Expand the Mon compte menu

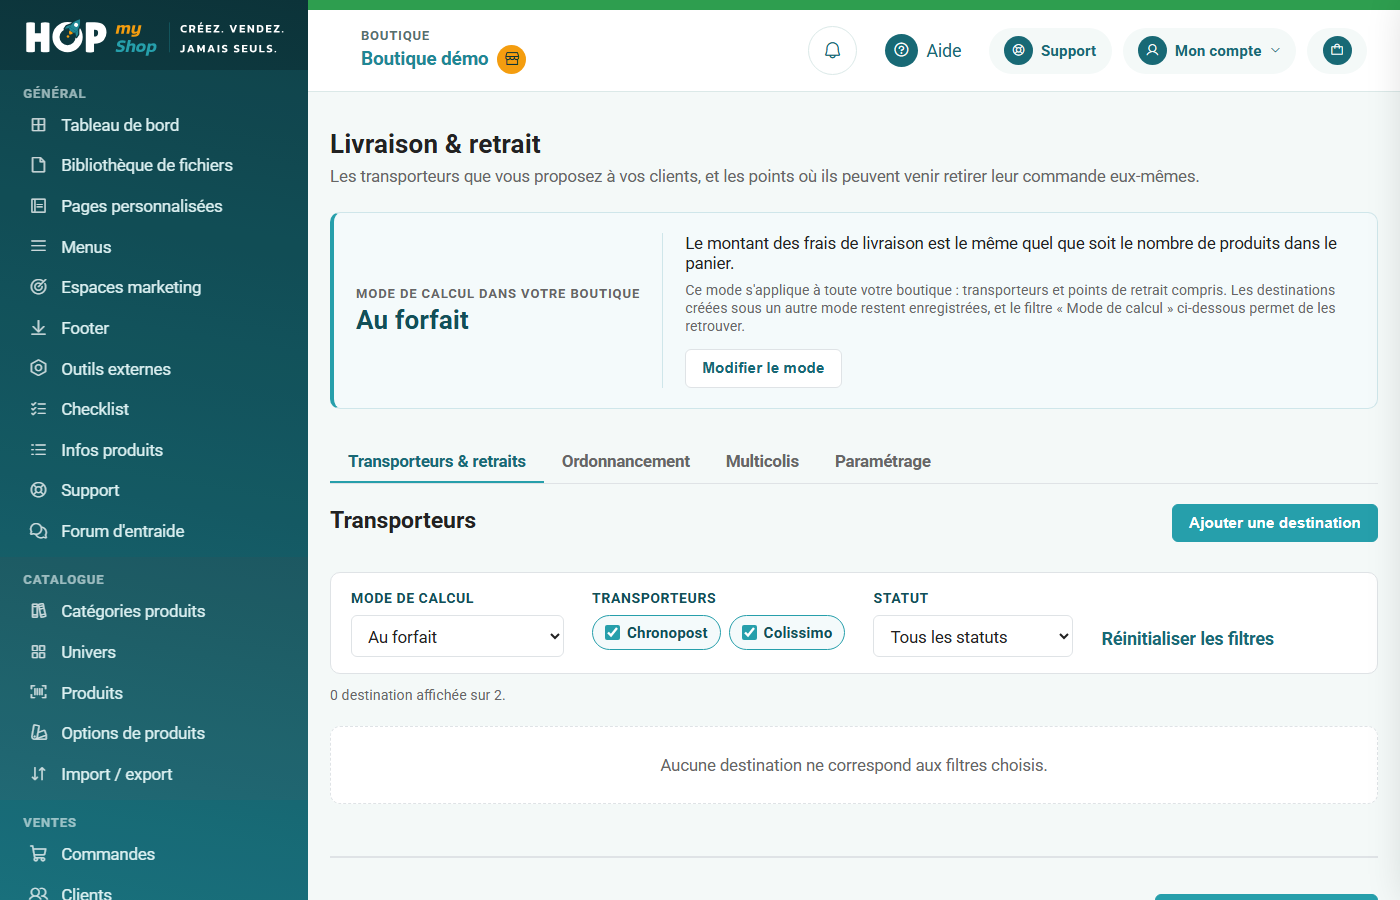1209,50
